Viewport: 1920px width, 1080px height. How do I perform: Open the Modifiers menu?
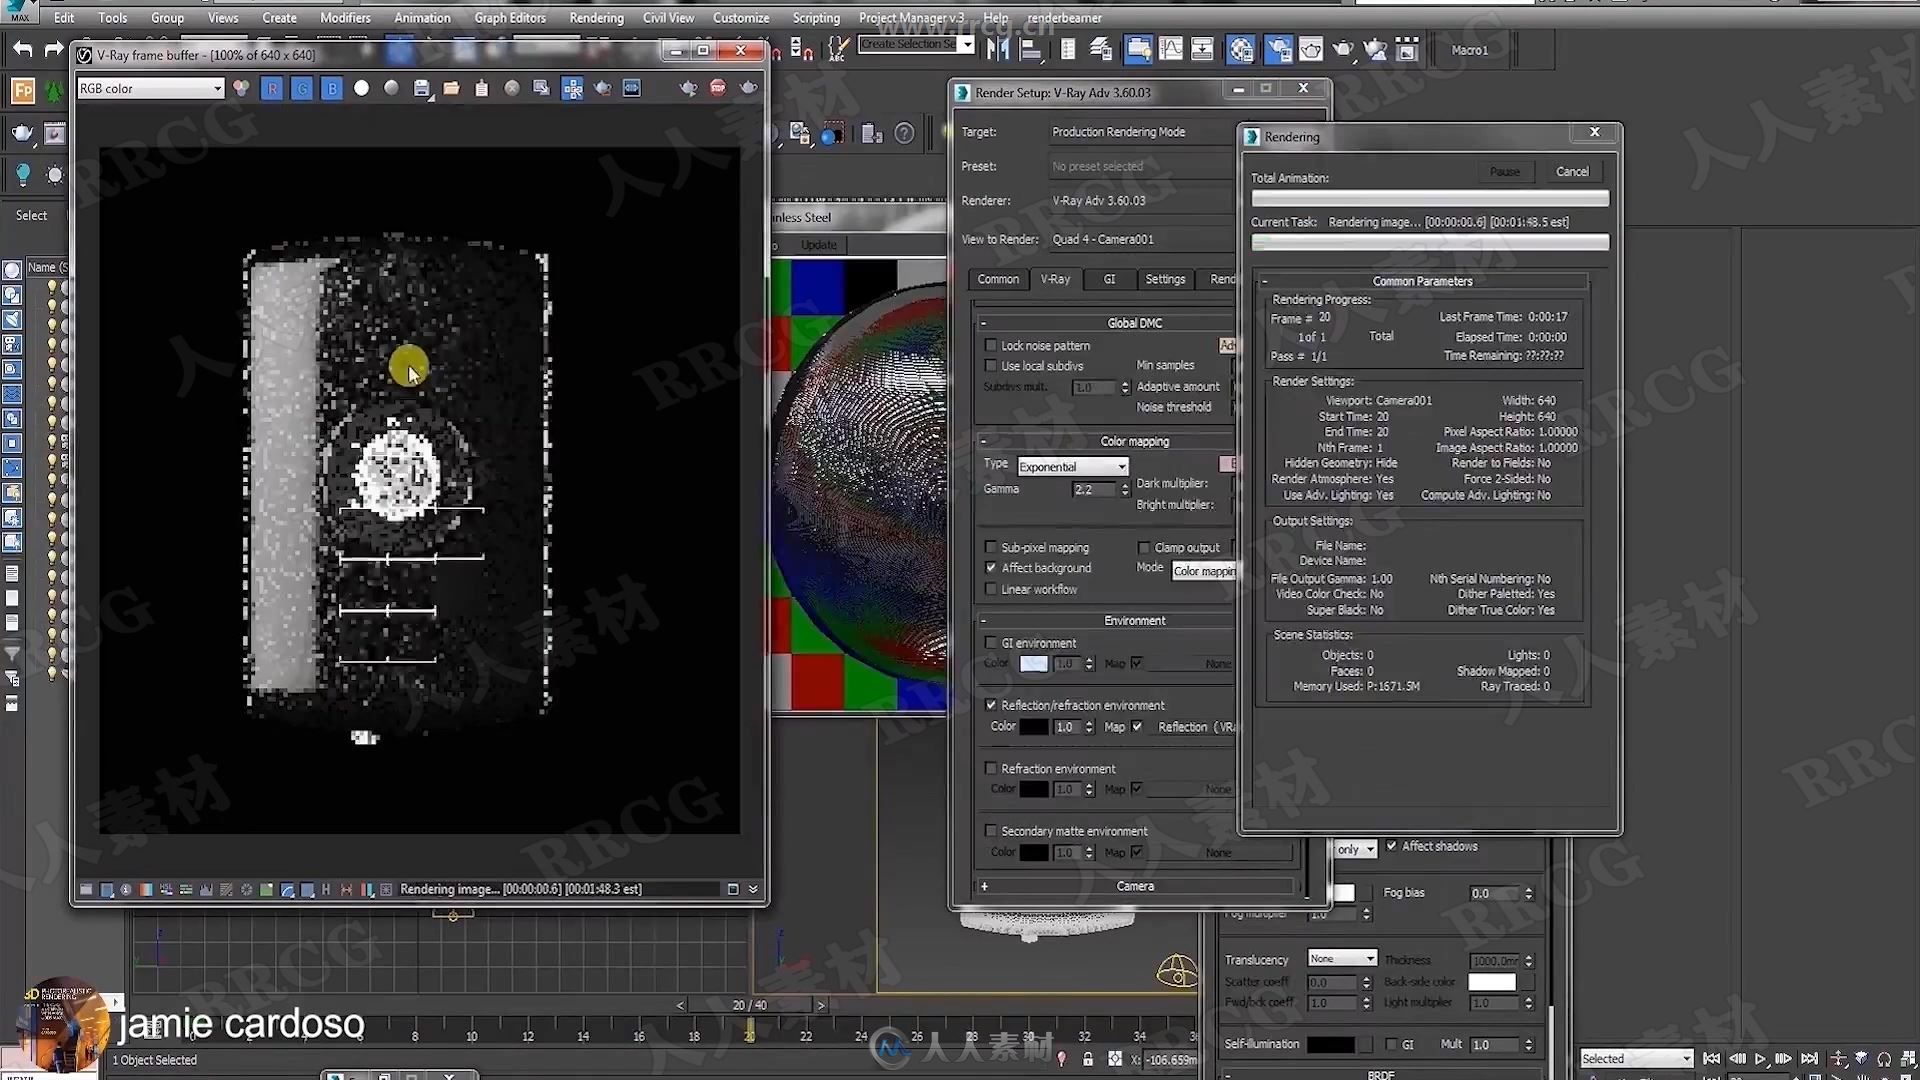pos(345,18)
